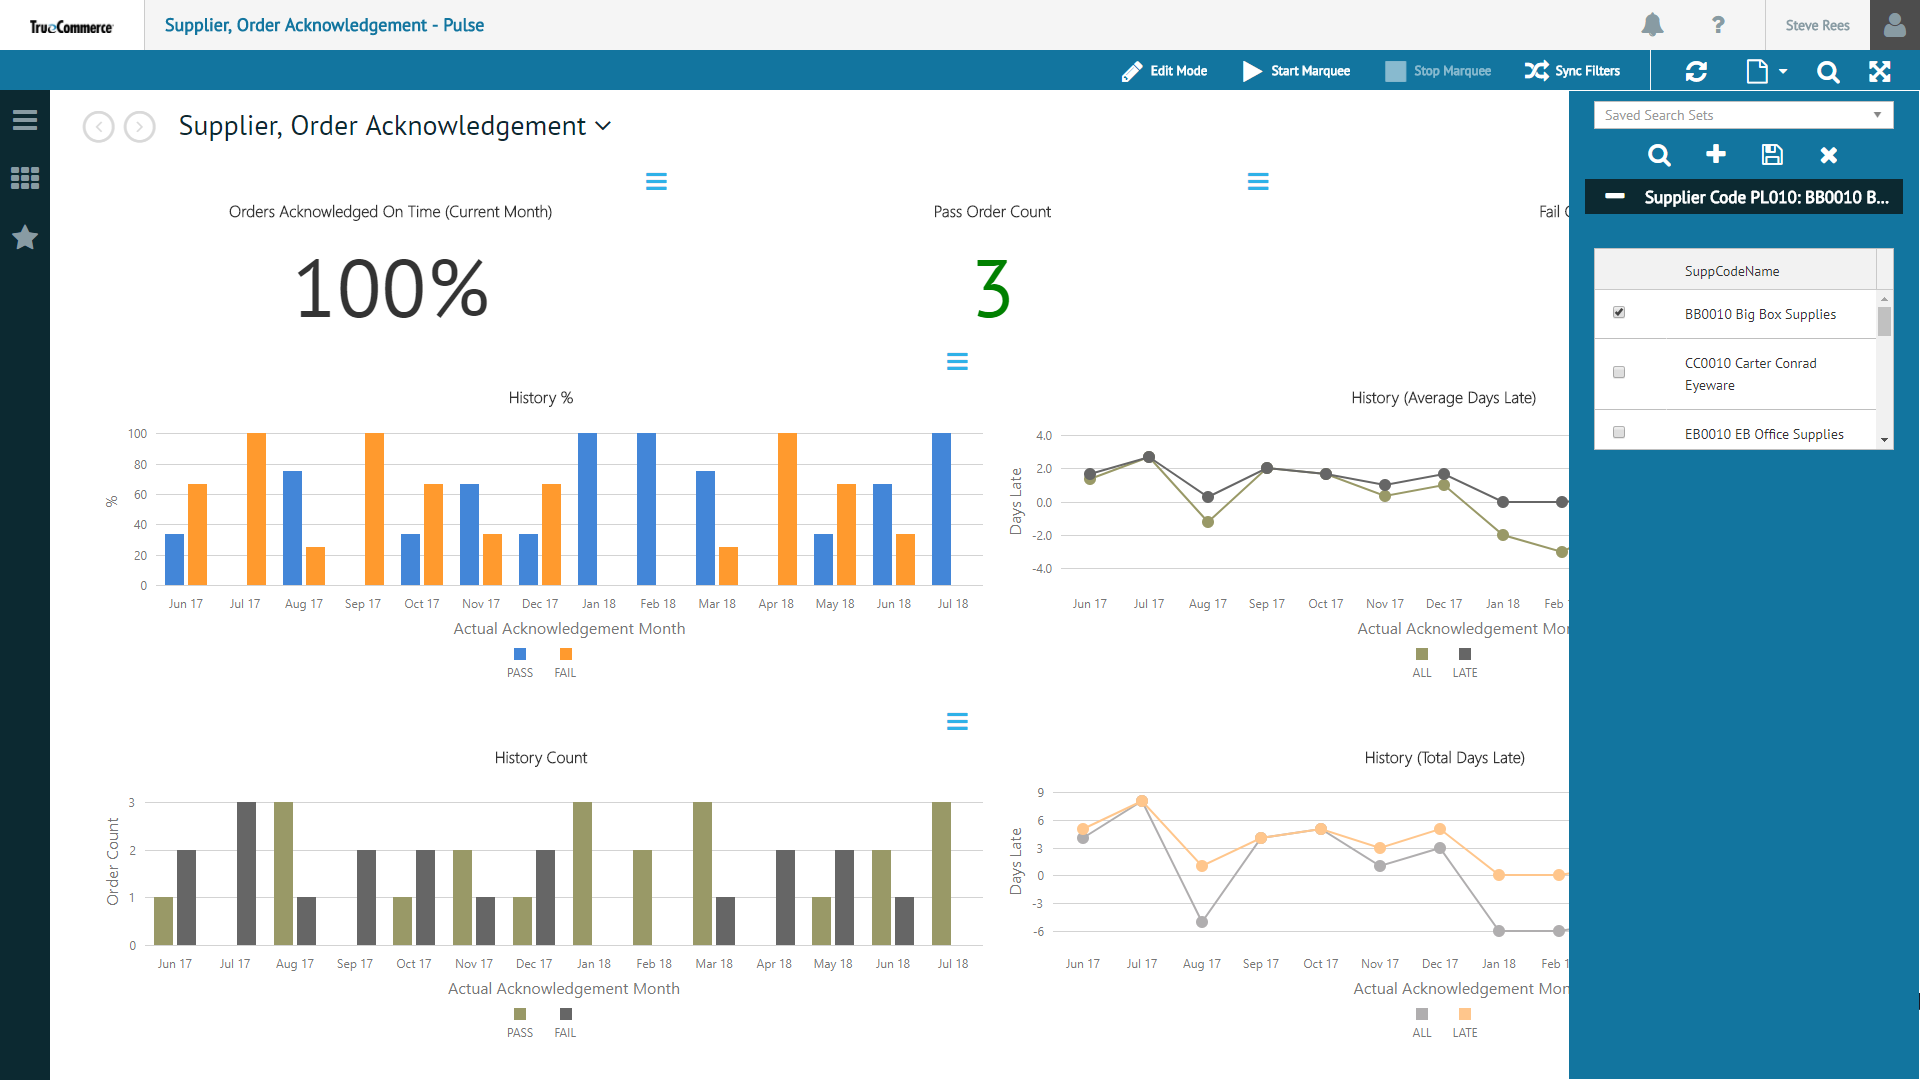Go to the next dashboard arrow
Viewport: 1920px width, 1080px height.
[140, 127]
